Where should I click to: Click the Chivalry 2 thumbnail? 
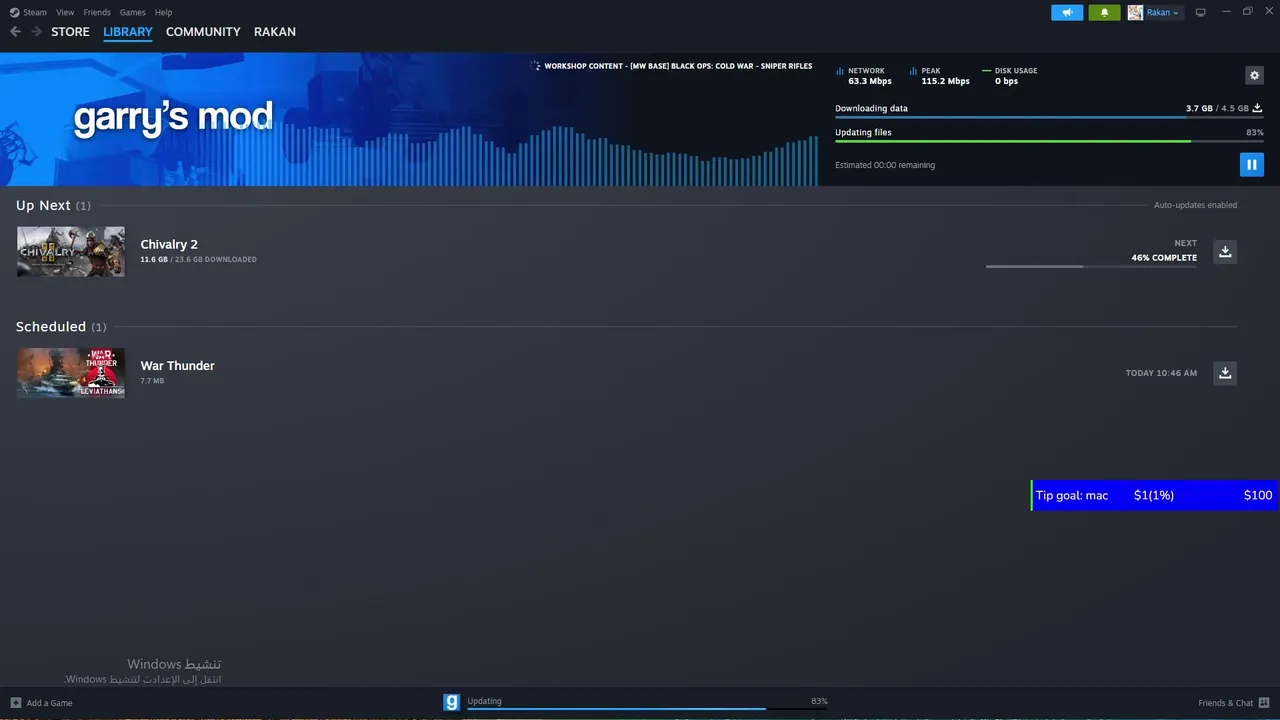[x=71, y=251]
